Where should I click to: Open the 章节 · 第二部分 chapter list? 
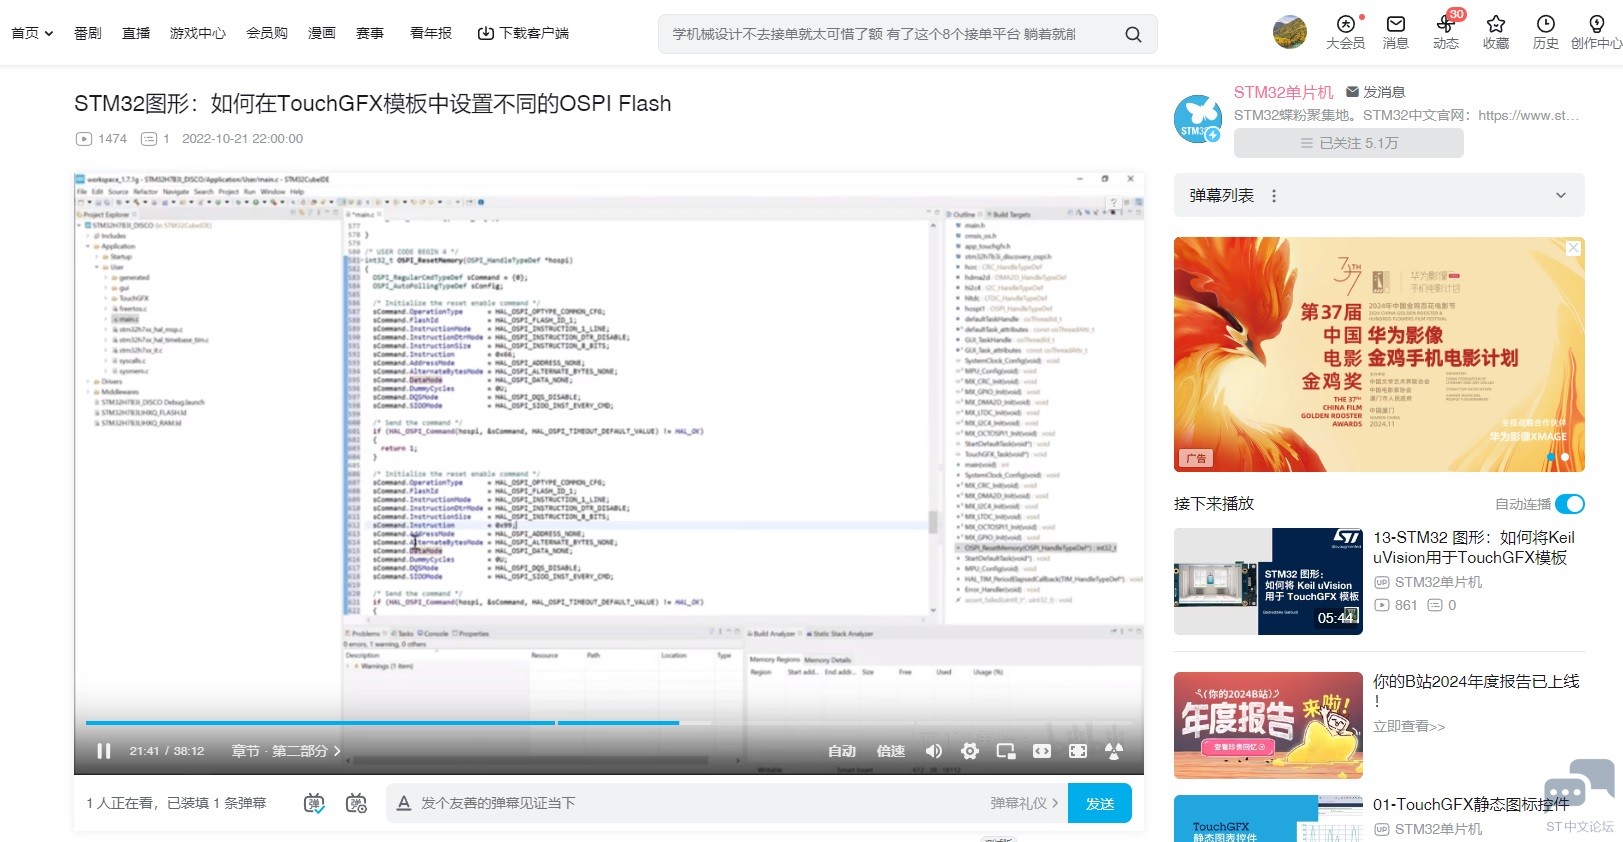coord(286,751)
